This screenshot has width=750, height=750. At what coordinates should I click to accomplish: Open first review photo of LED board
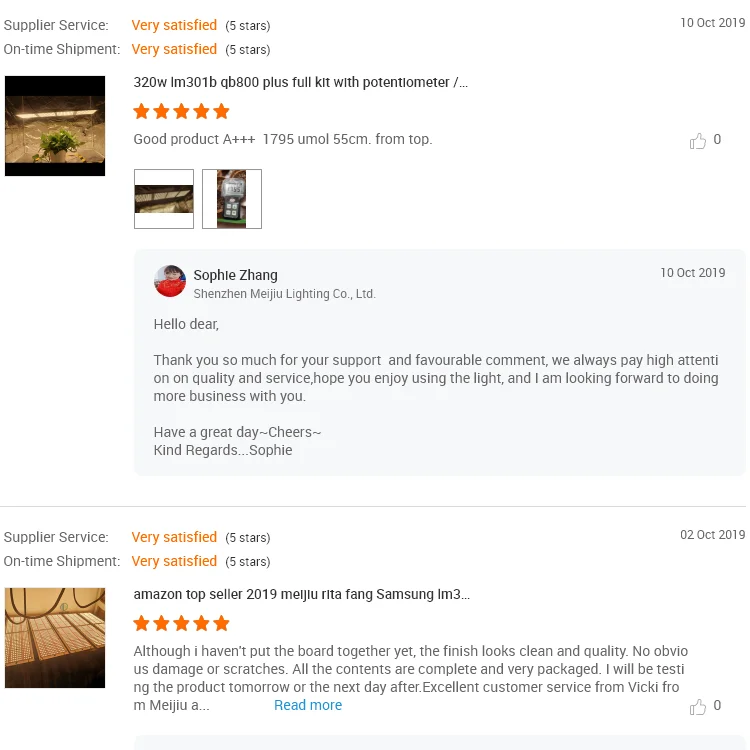coord(164,199)
